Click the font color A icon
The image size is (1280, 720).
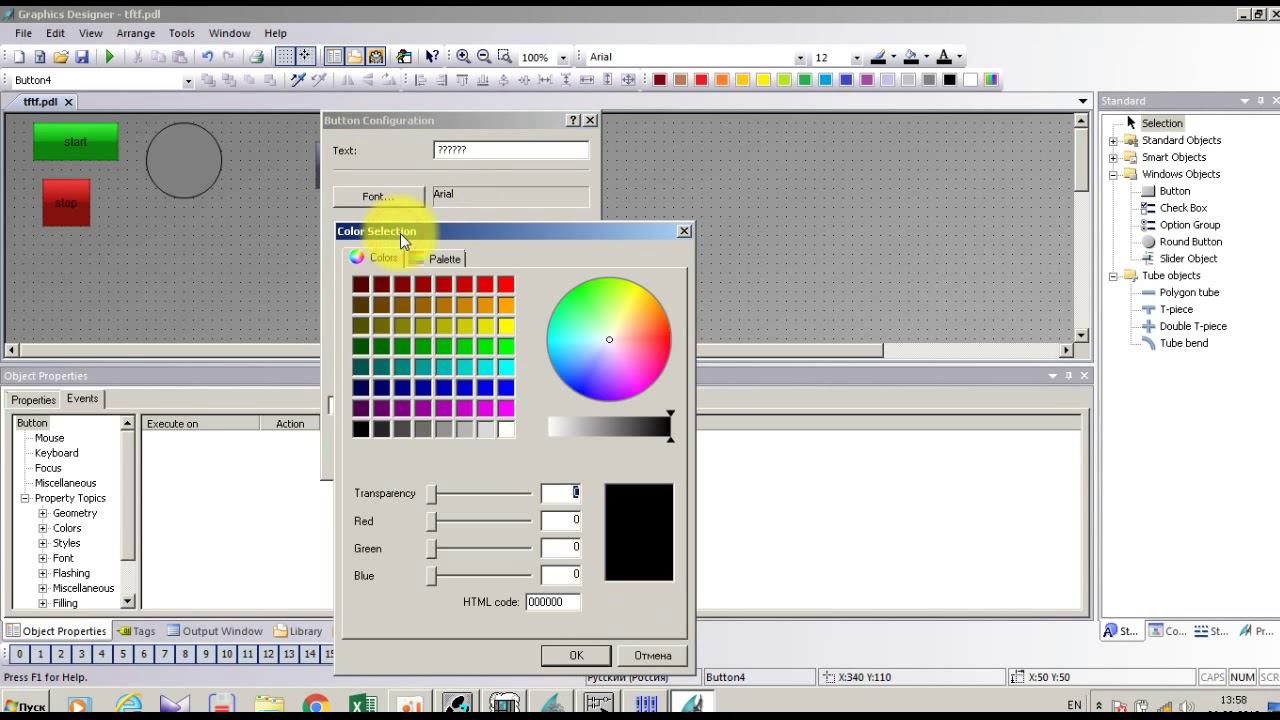(944, 57)
